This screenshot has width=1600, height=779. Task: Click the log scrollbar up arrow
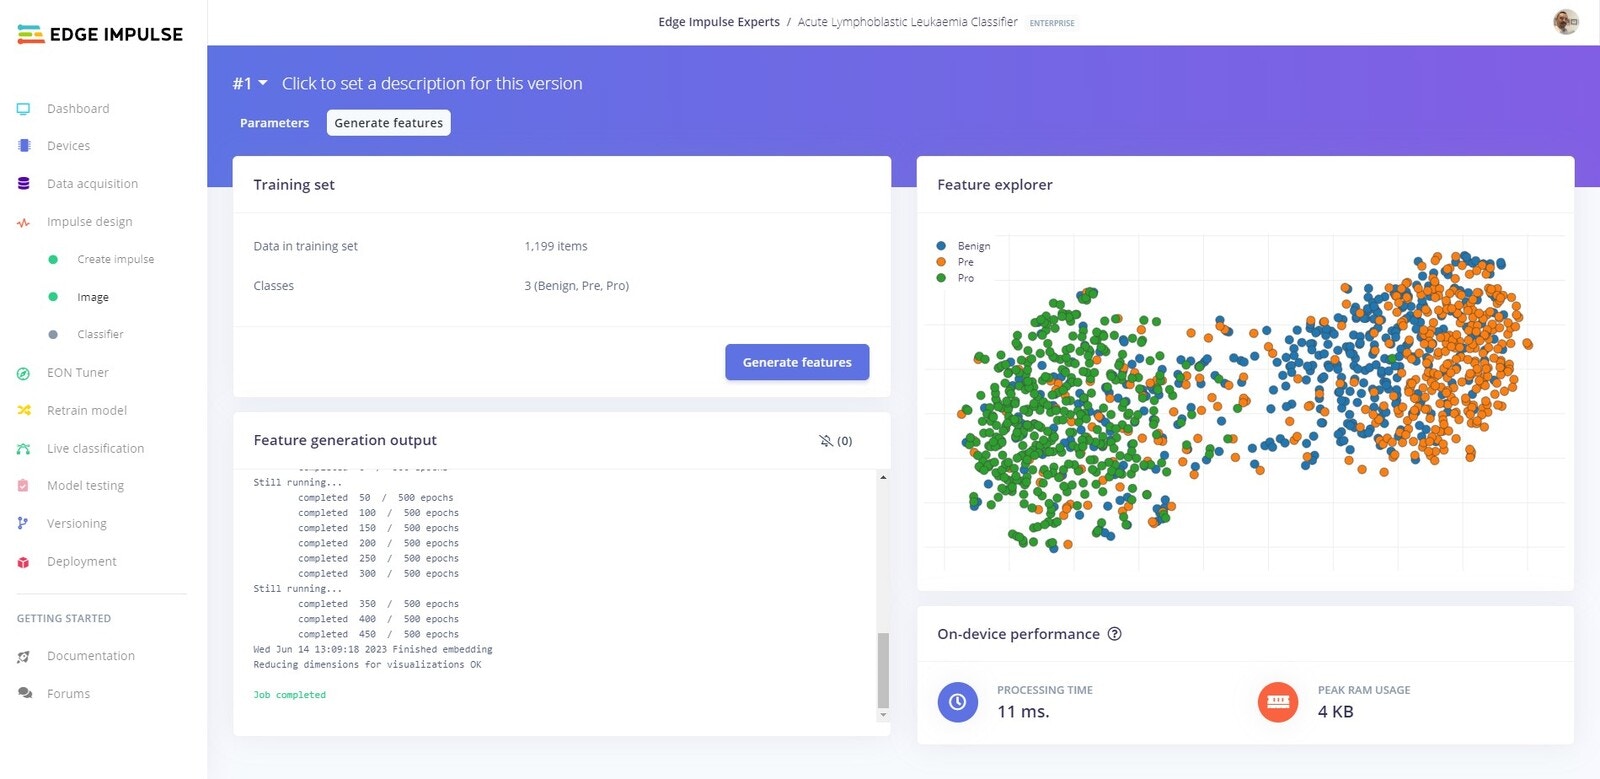[x=883, y=477]
